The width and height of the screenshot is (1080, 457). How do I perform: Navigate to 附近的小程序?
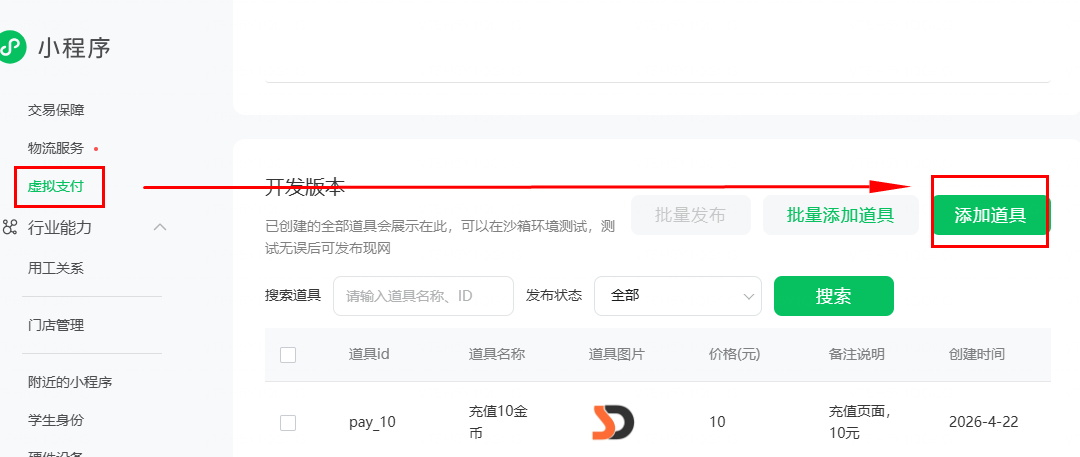[70, 382]
